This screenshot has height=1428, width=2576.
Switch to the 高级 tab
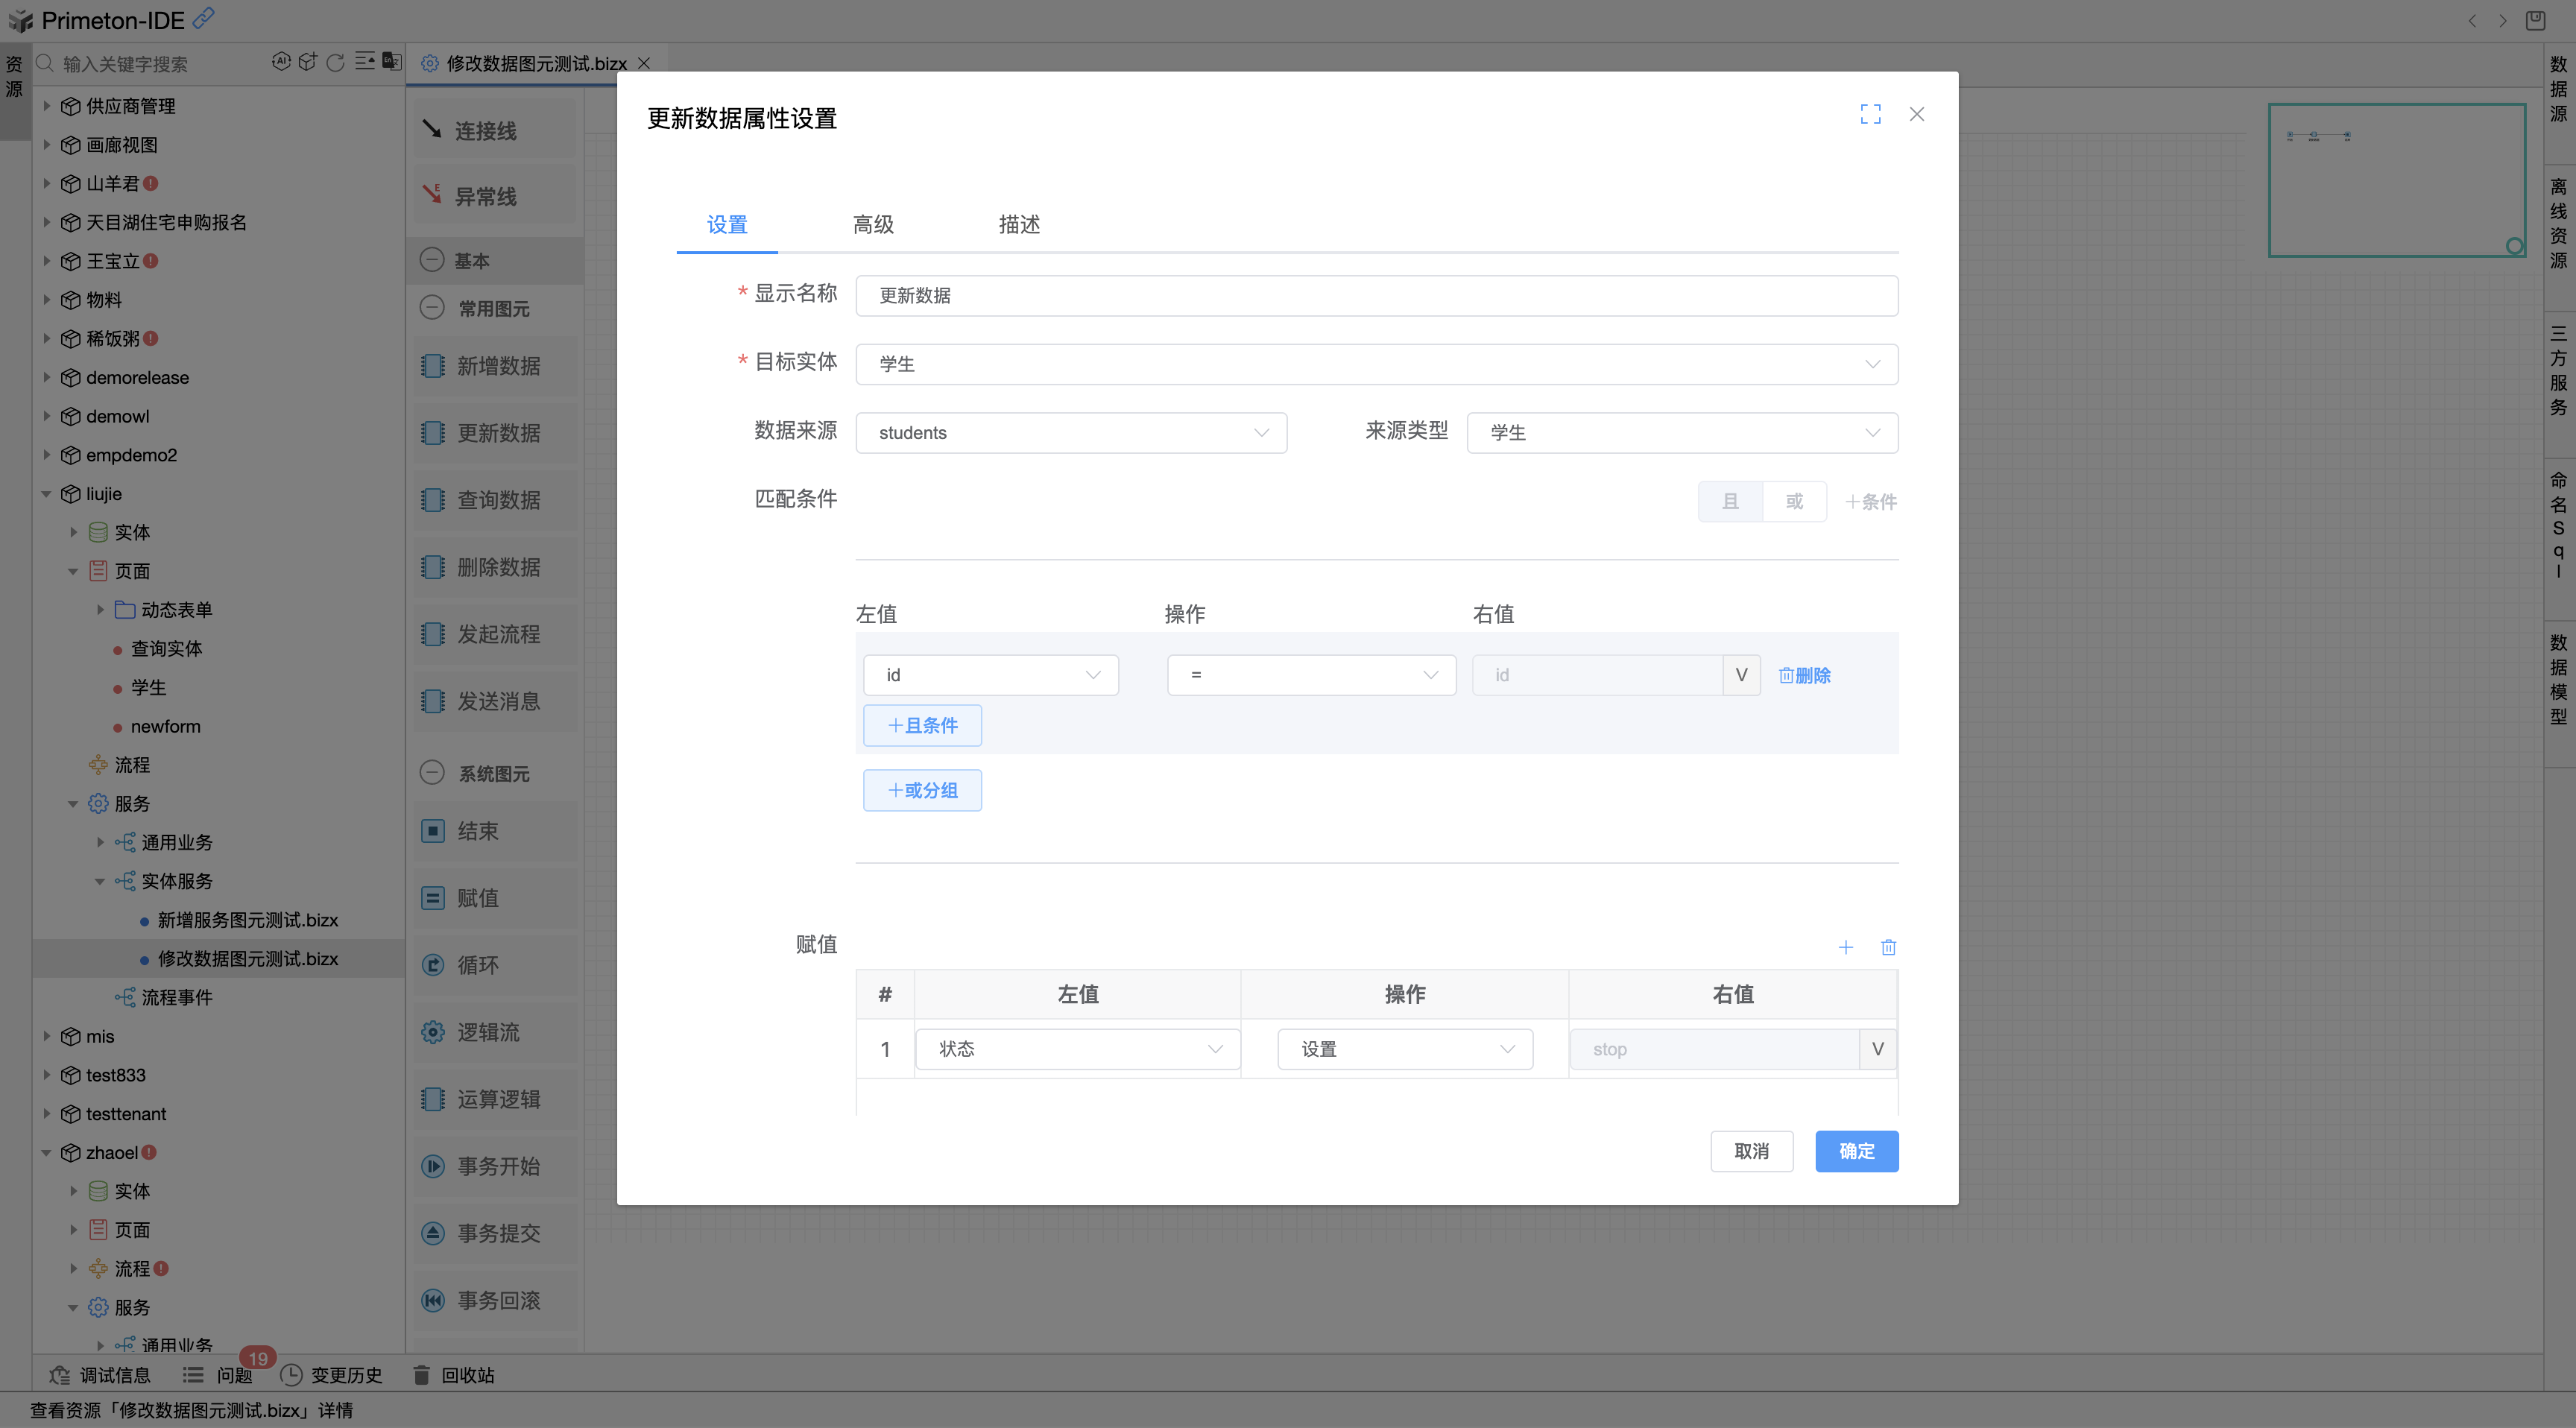[x=872, y=225]
